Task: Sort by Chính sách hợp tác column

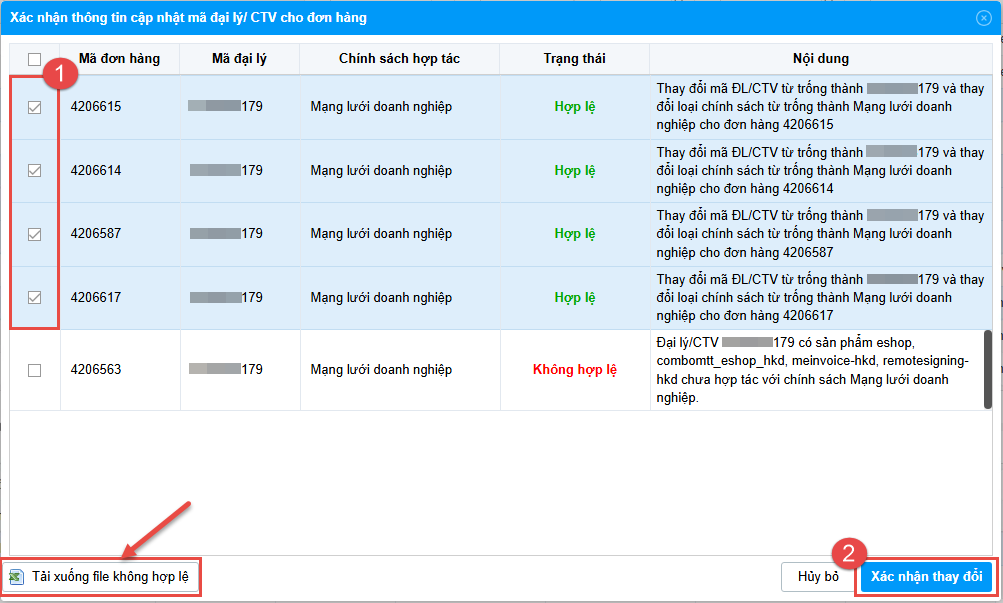Action: pyautogui.click(x=399, y=59)
